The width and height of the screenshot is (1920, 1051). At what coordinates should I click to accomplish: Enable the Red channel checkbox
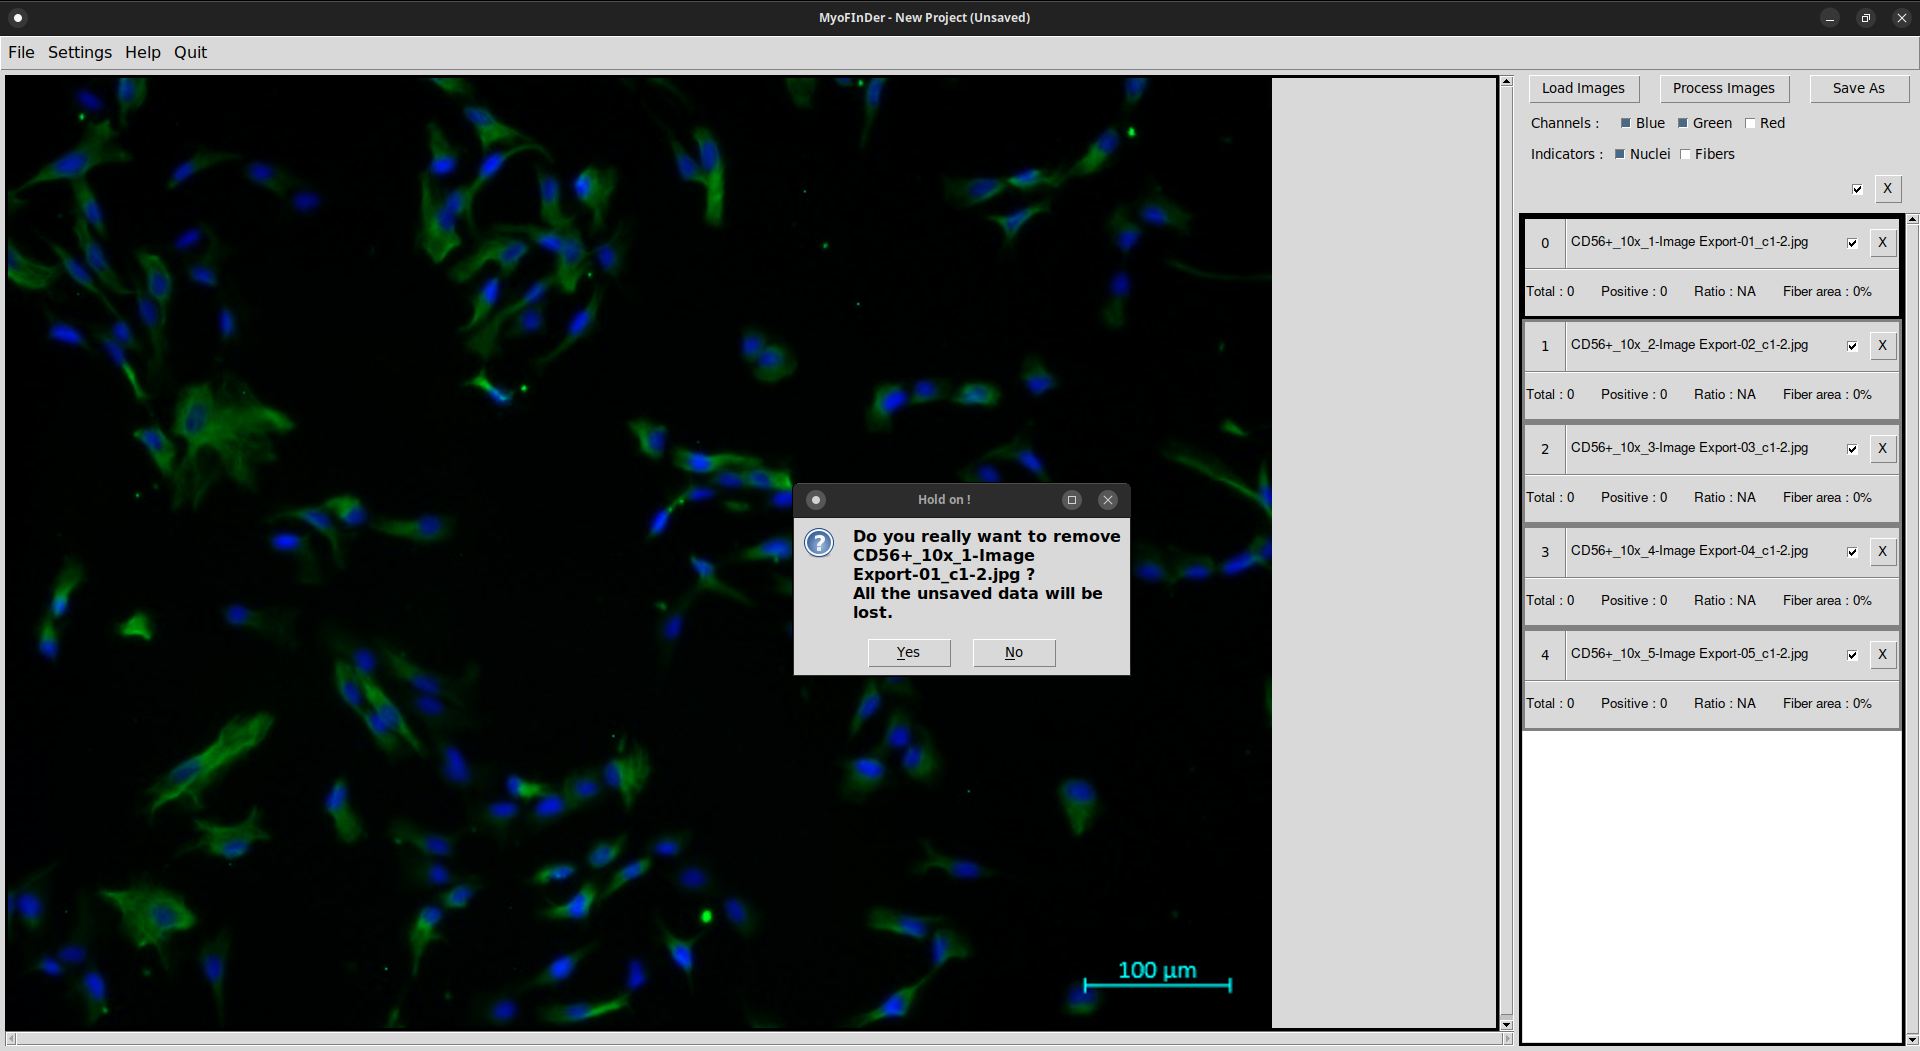pyautogui.click(x=1750, y=123)
